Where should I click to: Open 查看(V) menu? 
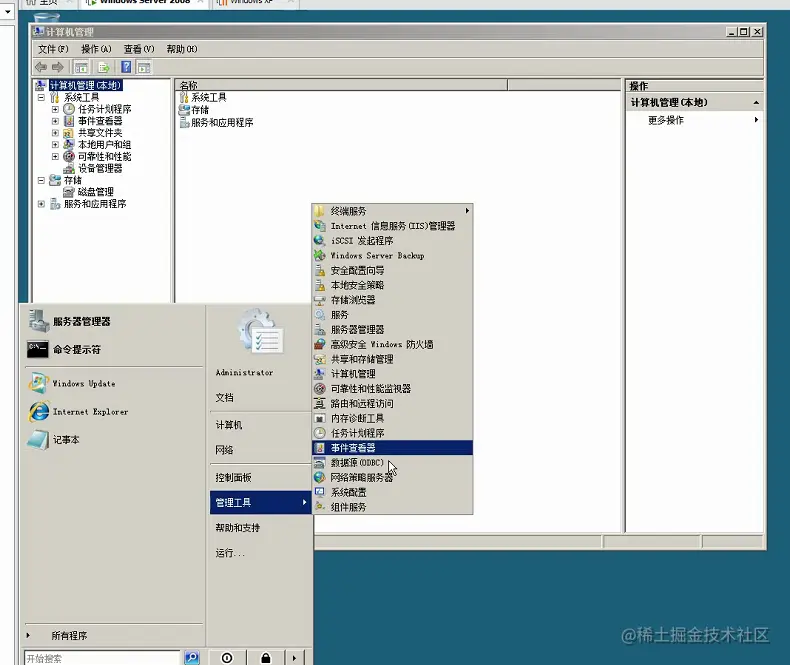(139, 49)
